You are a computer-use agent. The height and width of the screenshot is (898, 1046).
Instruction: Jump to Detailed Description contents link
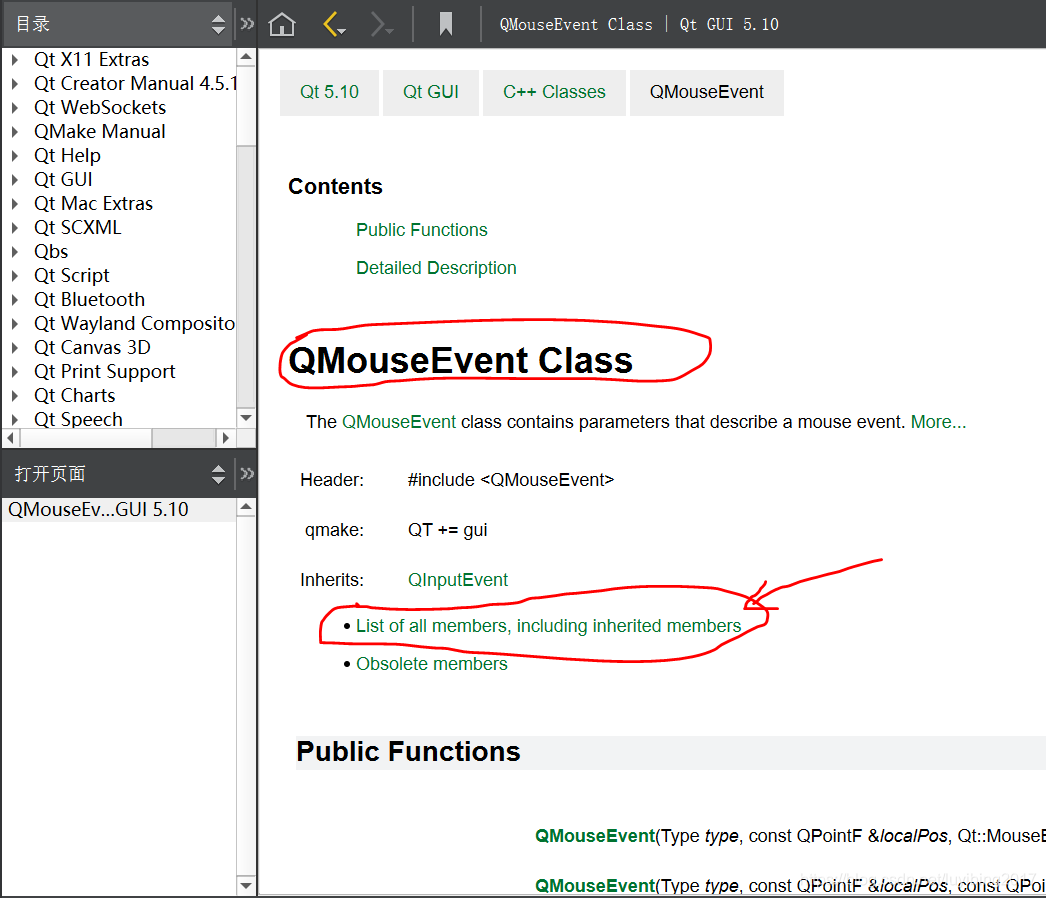pyautogui.click(x=436, y=268)
